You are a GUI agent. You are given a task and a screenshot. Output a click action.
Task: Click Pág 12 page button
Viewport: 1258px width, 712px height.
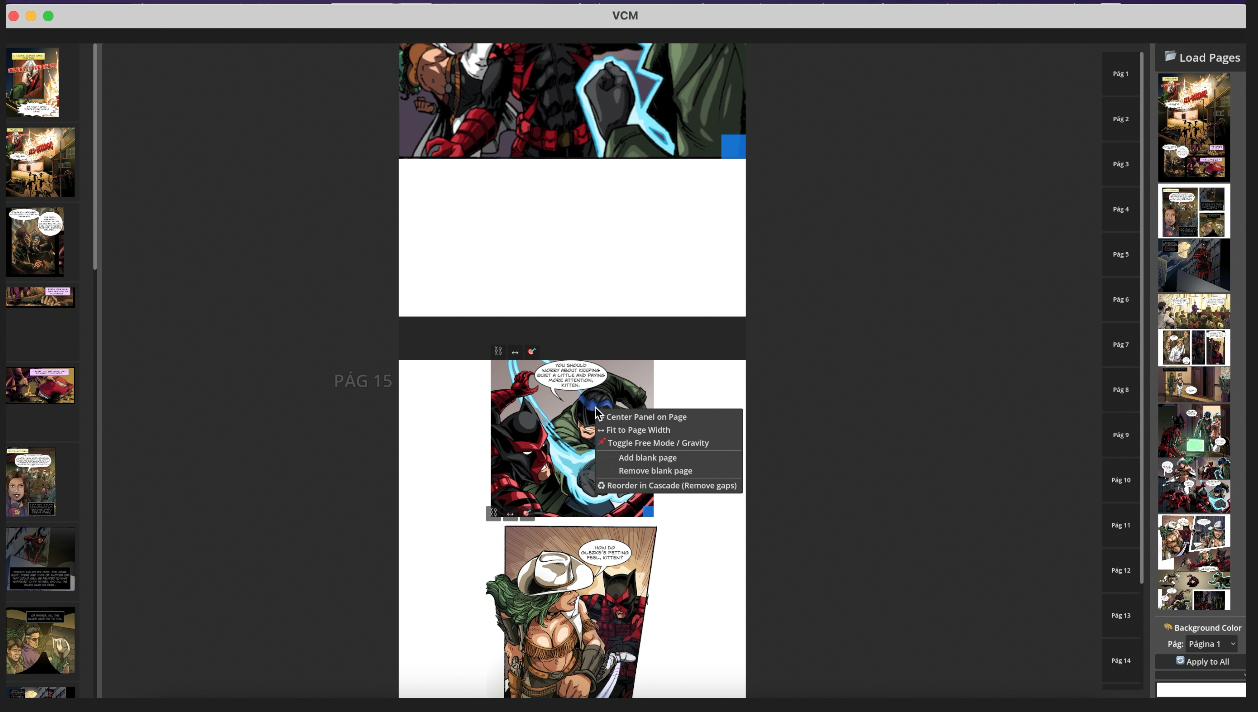click(x=1121, y=570)
